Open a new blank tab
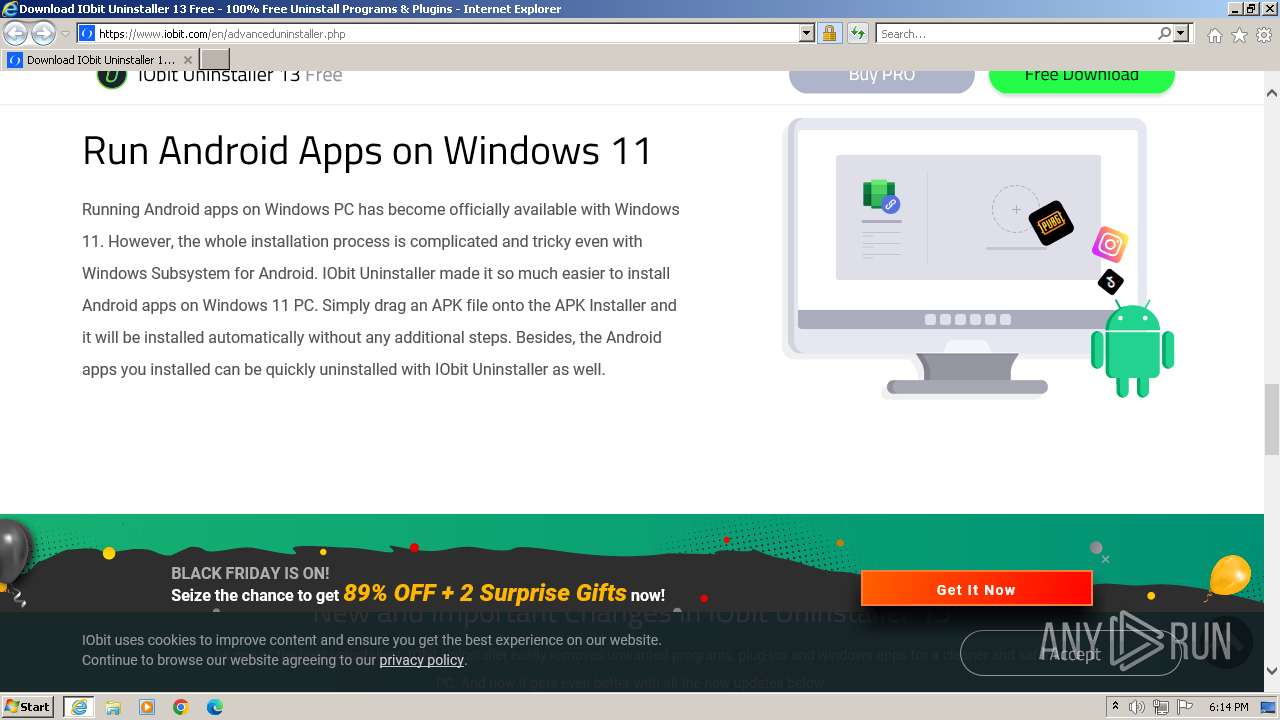Viewport: 1280px width, 720px height. [x=215, y=60]
